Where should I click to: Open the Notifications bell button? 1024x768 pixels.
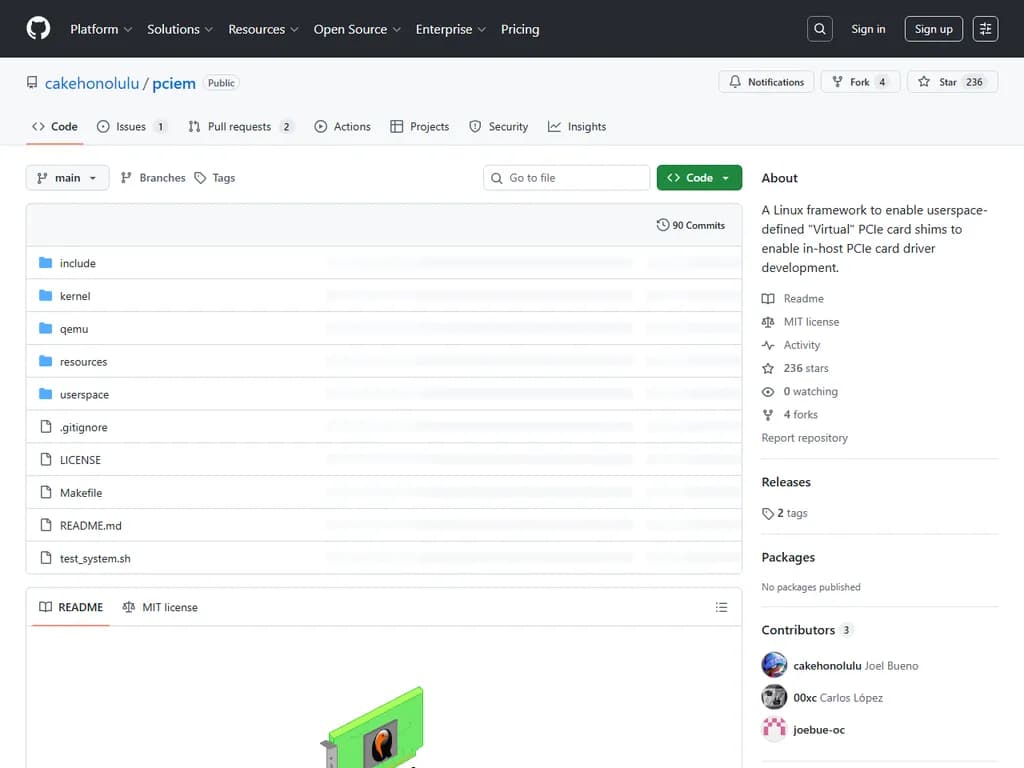click(767, 82)
